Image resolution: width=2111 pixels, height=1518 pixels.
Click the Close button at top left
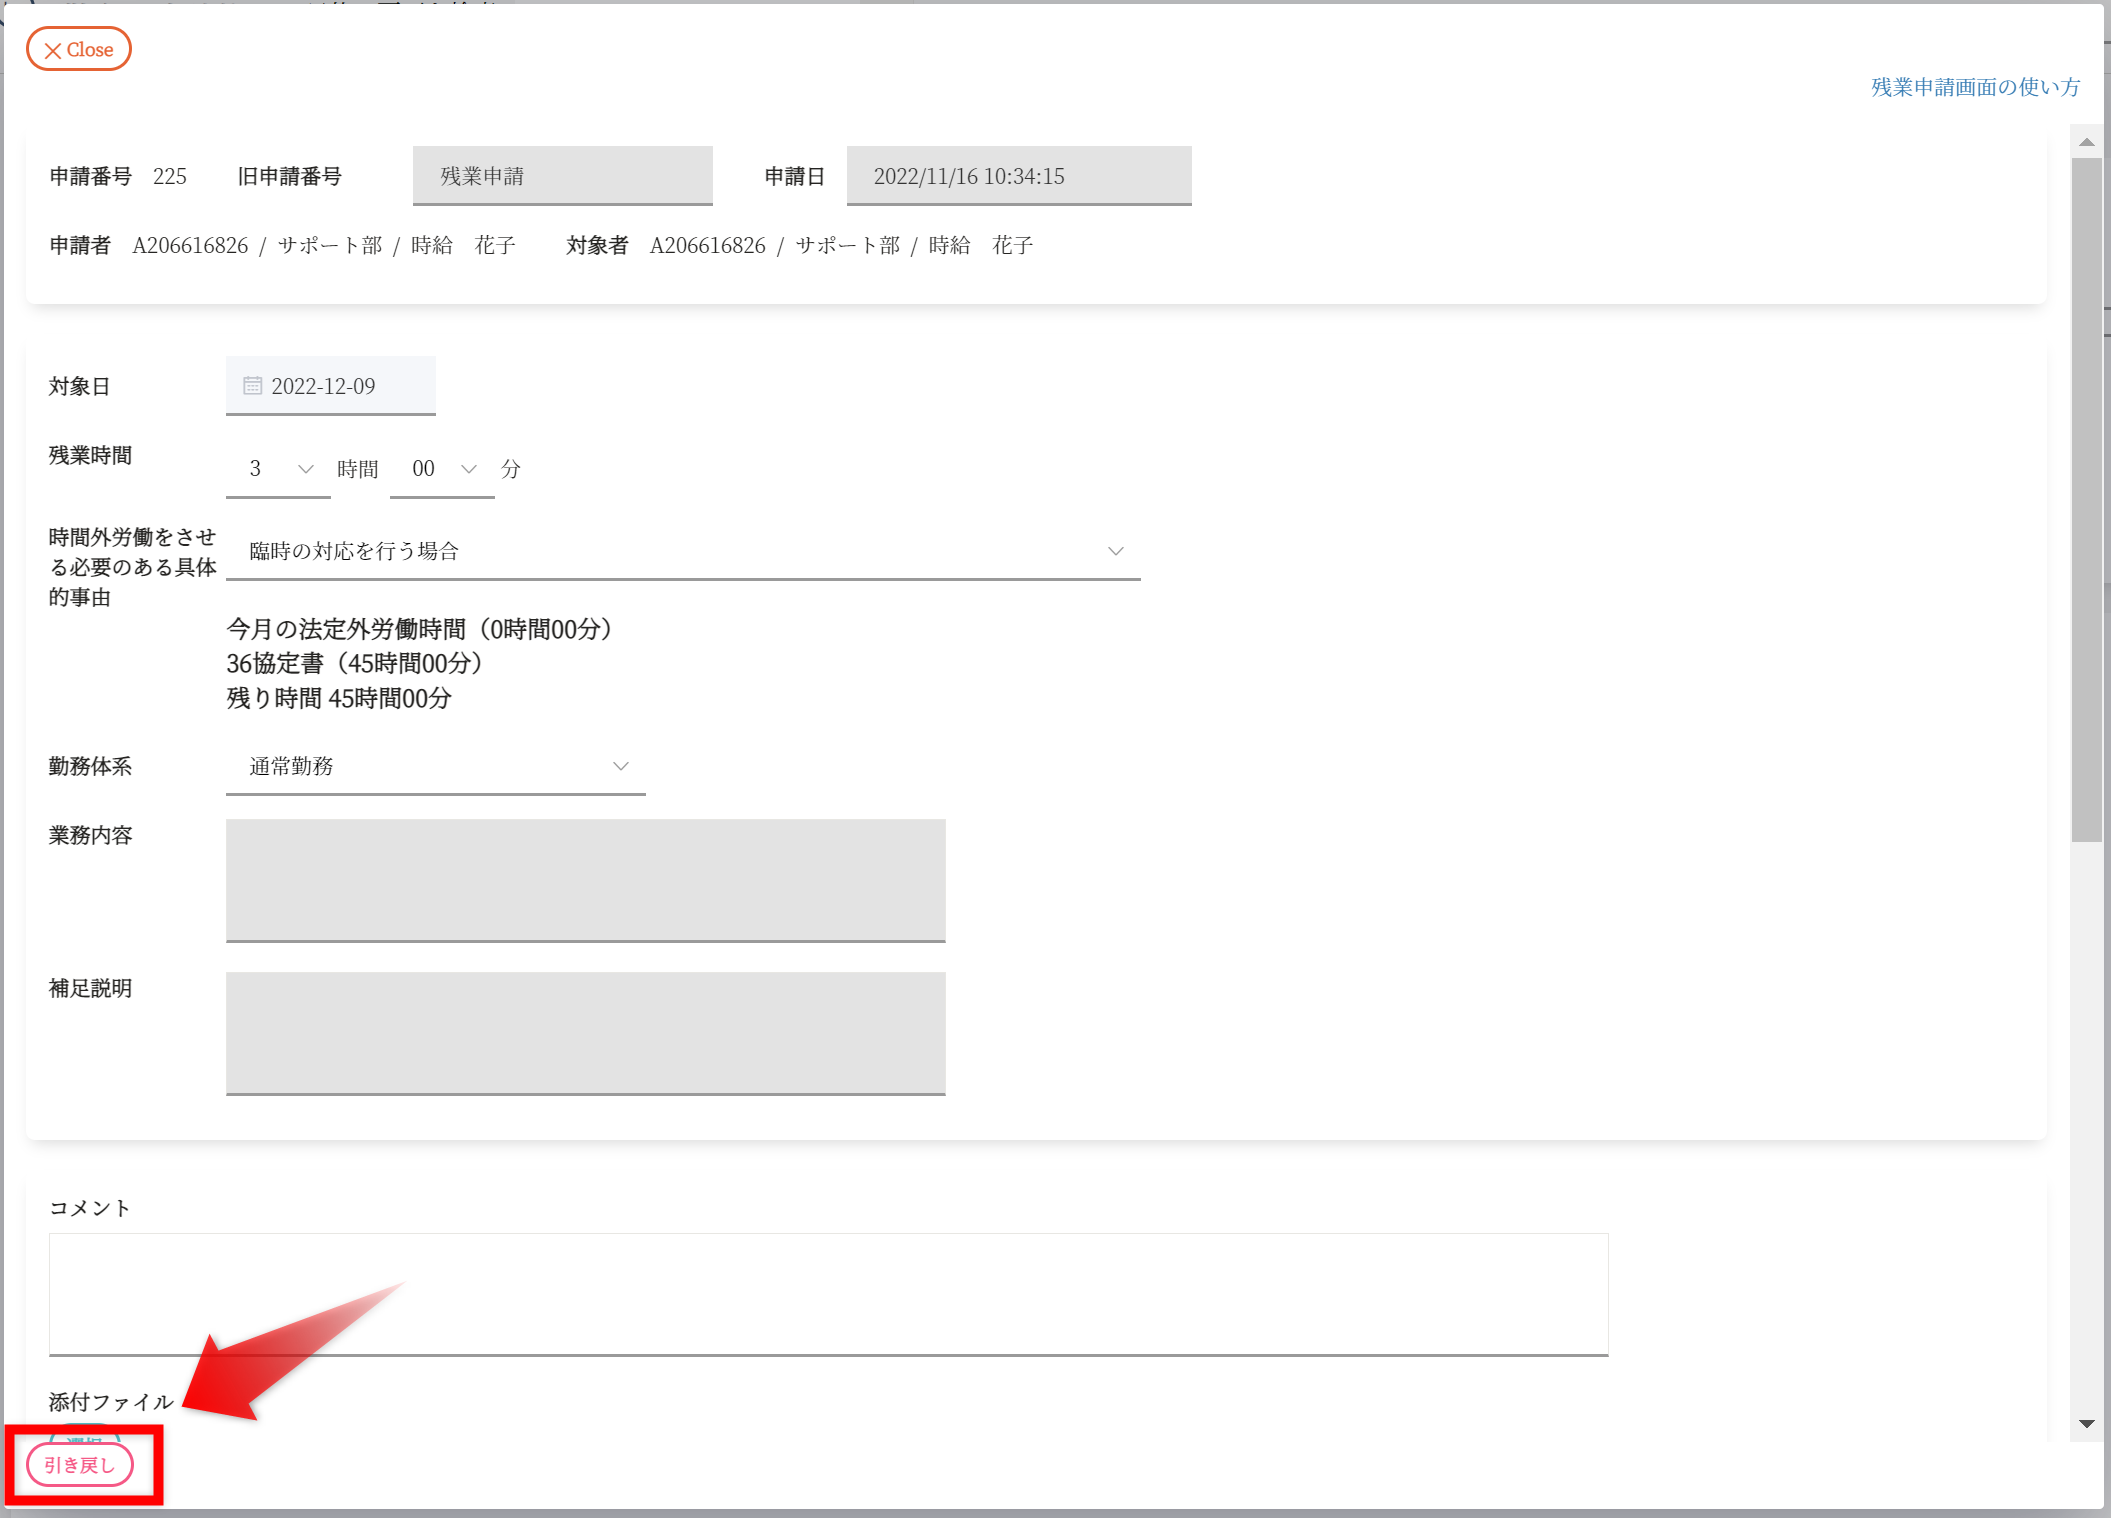(x=78, y=49)
